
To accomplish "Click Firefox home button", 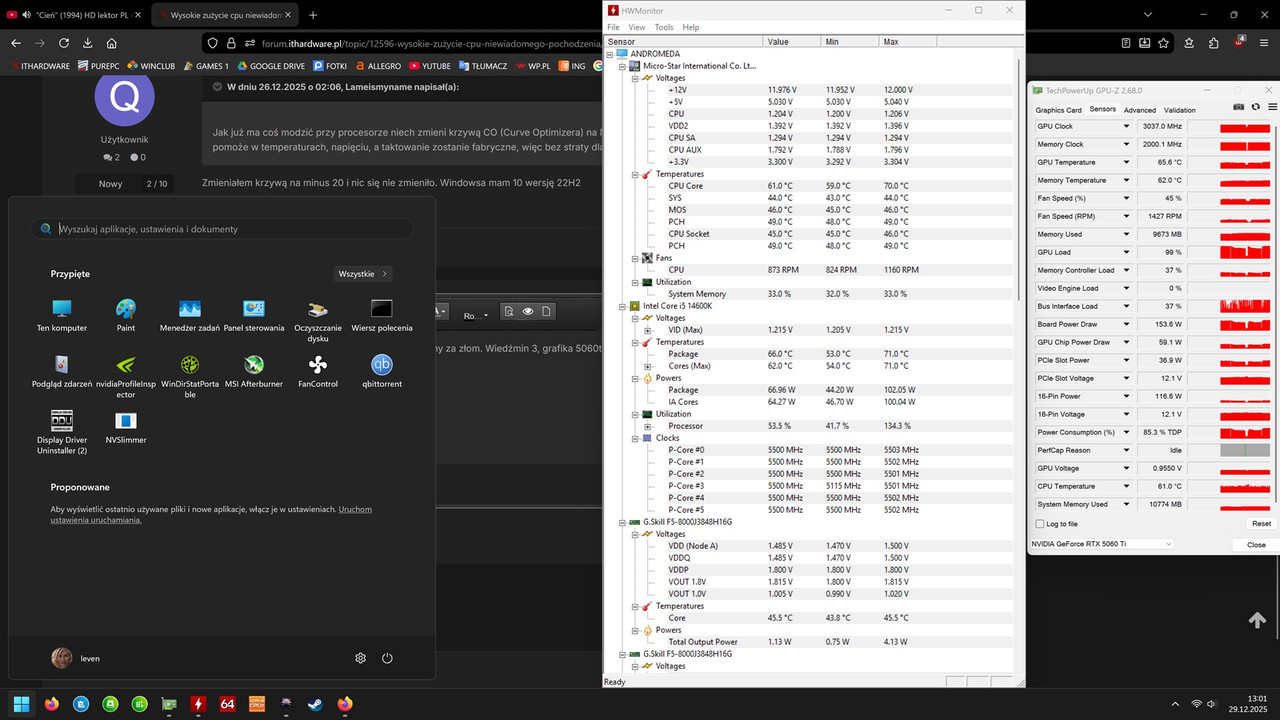I will click(x=112, y=43).
